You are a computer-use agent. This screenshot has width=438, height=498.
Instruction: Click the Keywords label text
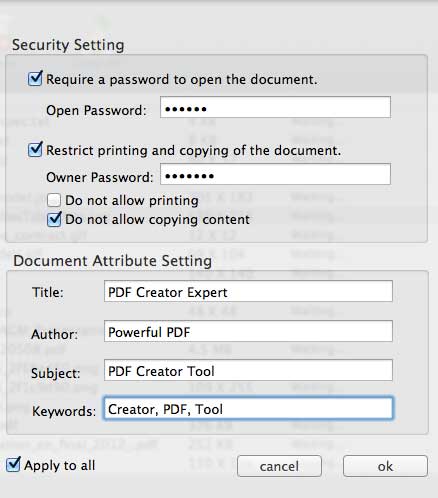point(64,411)
